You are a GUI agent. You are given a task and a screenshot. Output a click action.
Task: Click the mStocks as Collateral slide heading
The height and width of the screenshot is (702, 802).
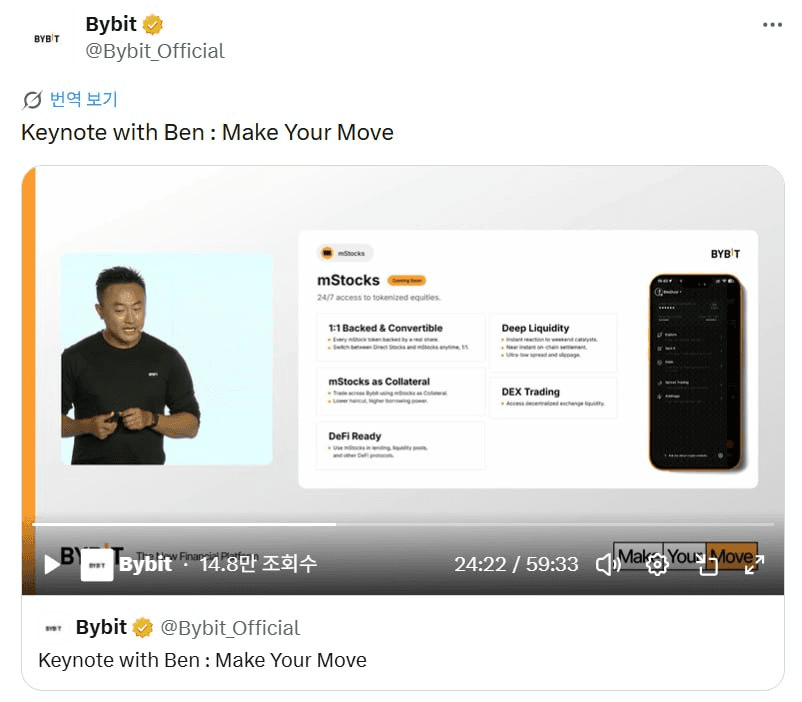coord(379,382)
